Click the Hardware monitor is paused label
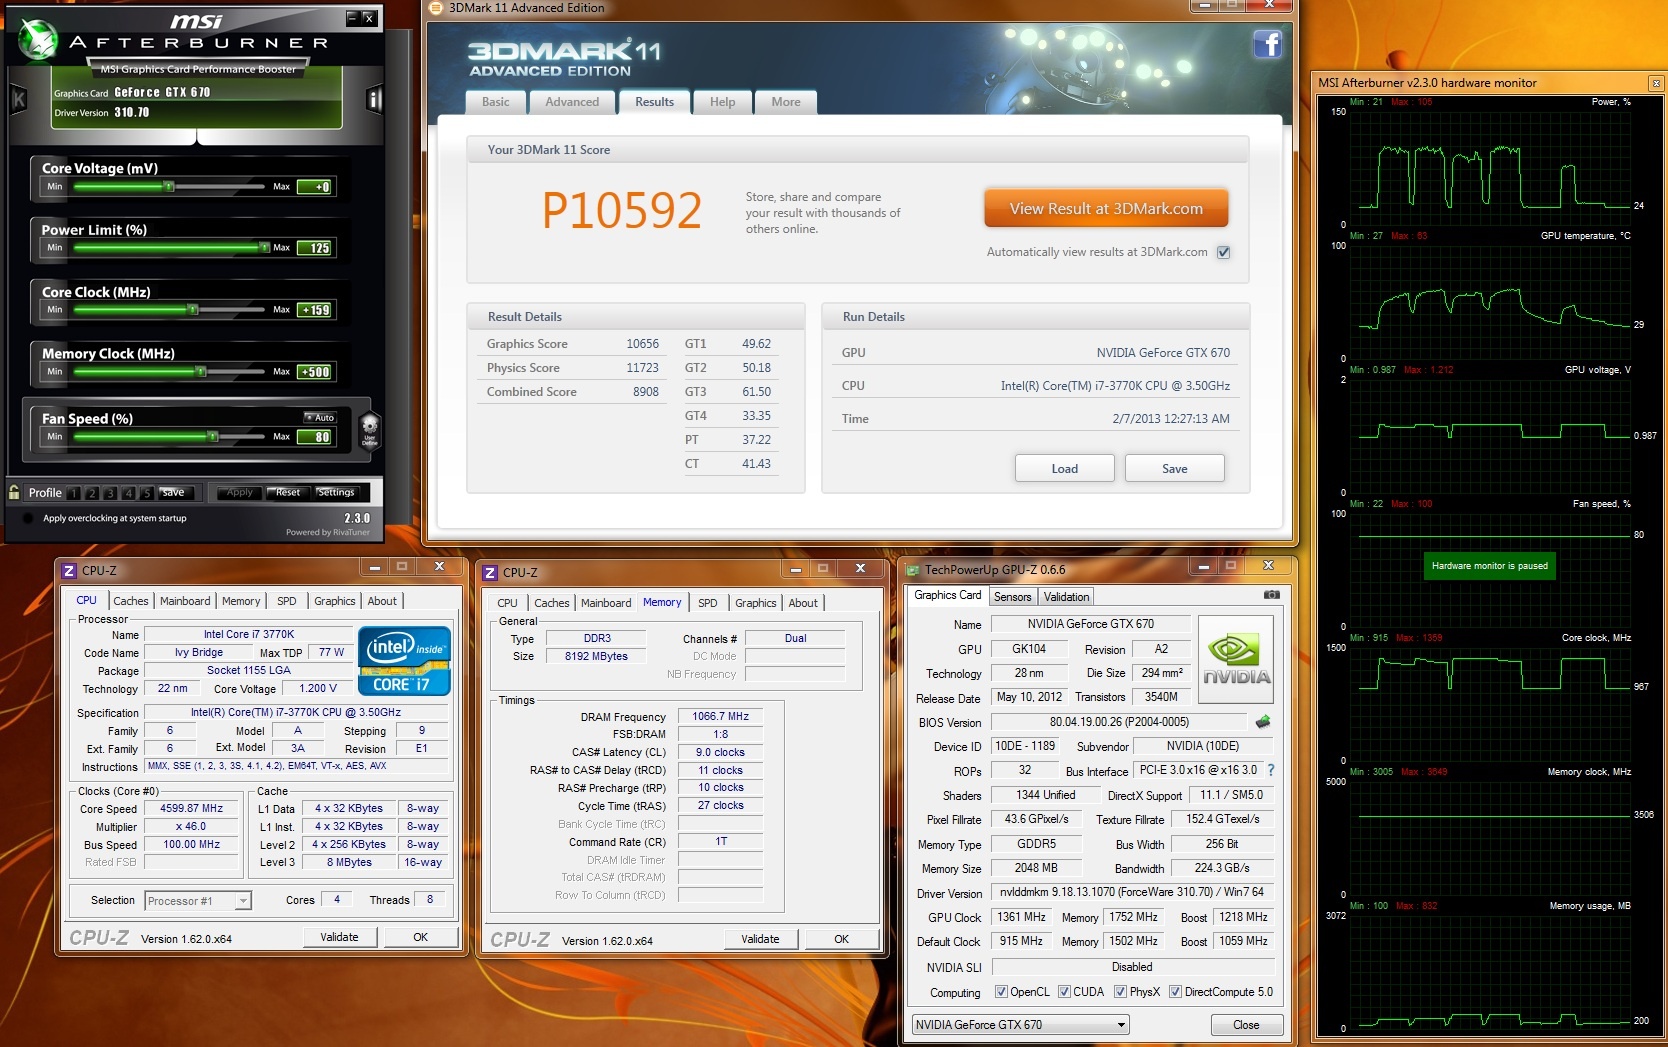Viewport: 1668px width, 1047px height. click(1489, 566)
